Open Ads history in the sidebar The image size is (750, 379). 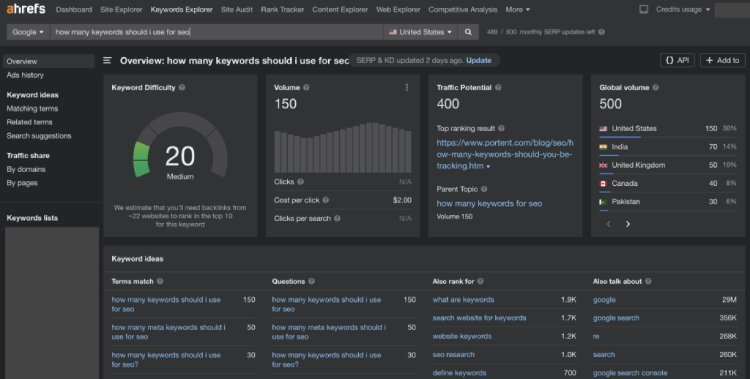pos(25,75)
